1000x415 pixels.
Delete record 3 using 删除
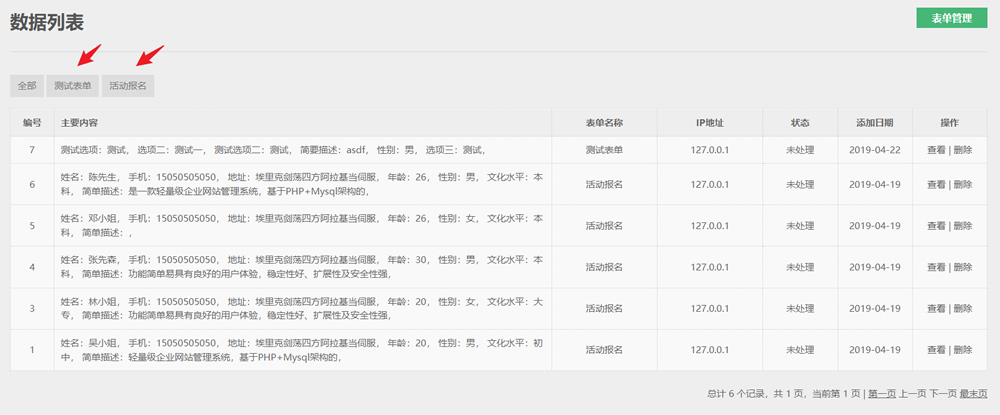pyautogui.click(x=962, y=309)
